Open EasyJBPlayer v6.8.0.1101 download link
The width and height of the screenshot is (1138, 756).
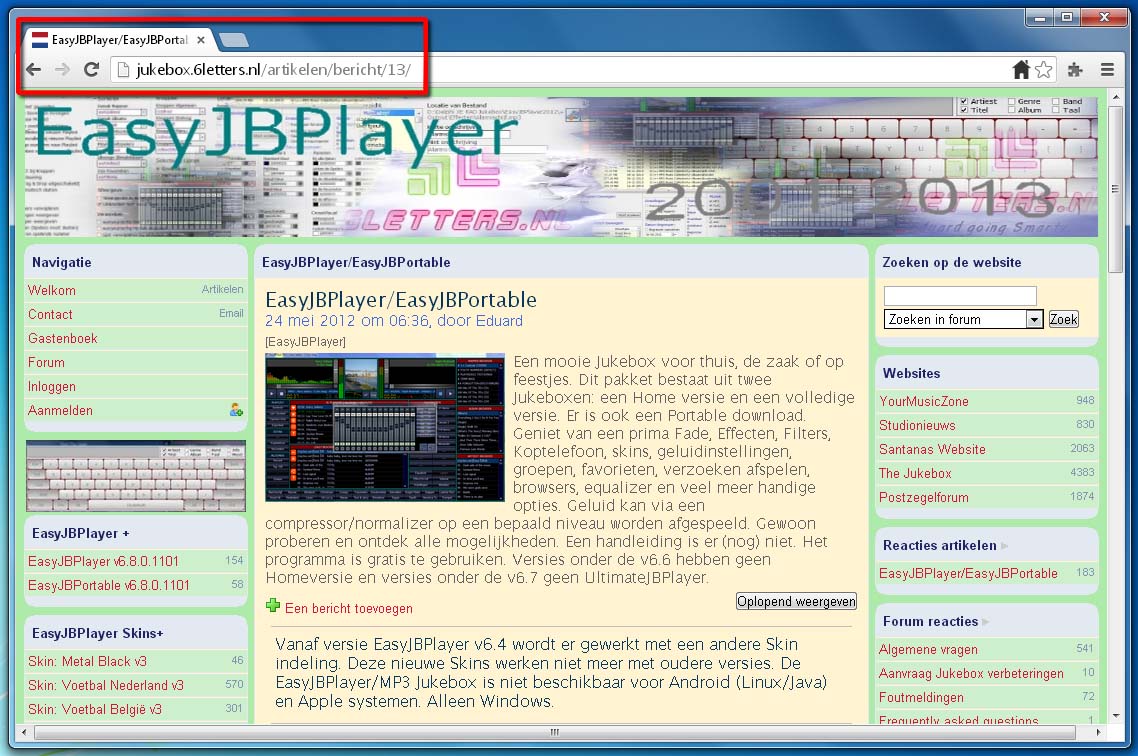click(x=103, y=562)
